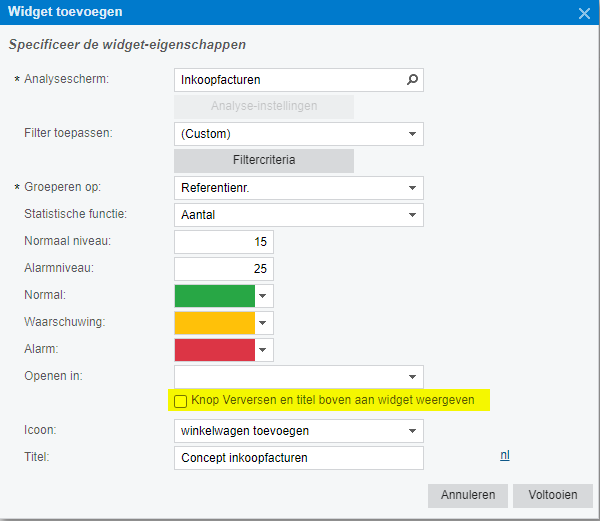Close the Widget toevoegen dialog
This screenshot has height=521, width=600.
(x=585, y=13)
